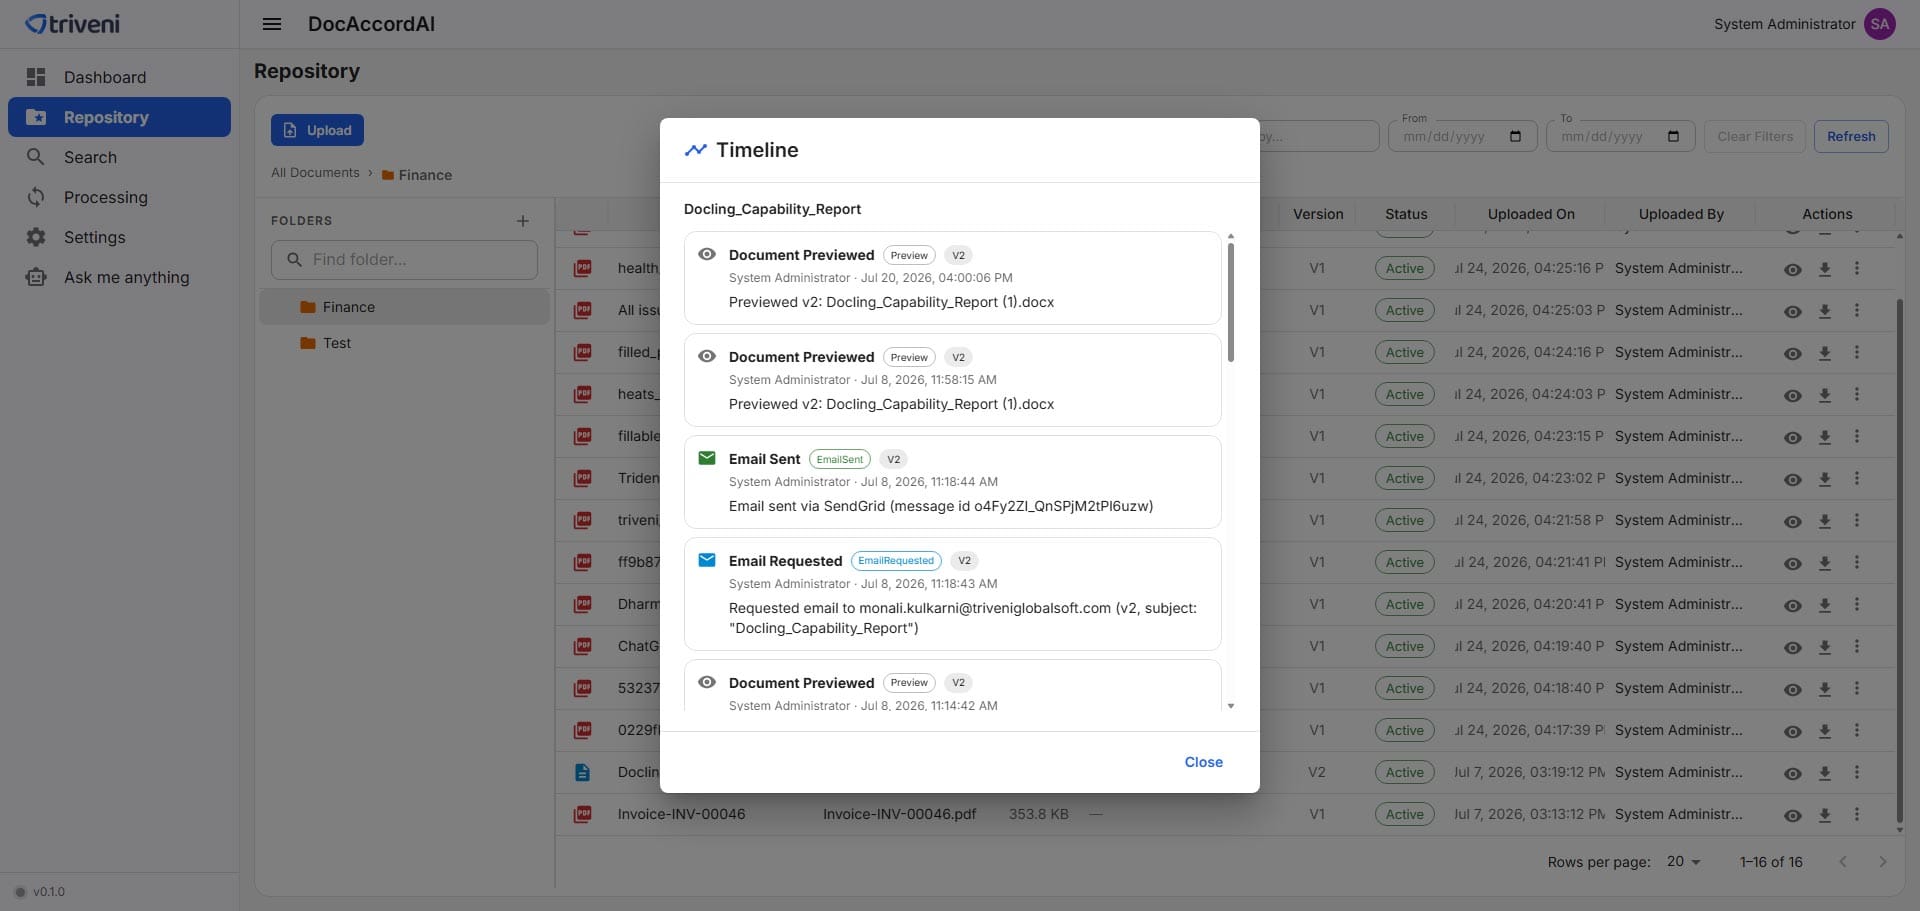
Task: Click the Dashboard grid icon
Action: pyautogui.click(x=36, y=77)
